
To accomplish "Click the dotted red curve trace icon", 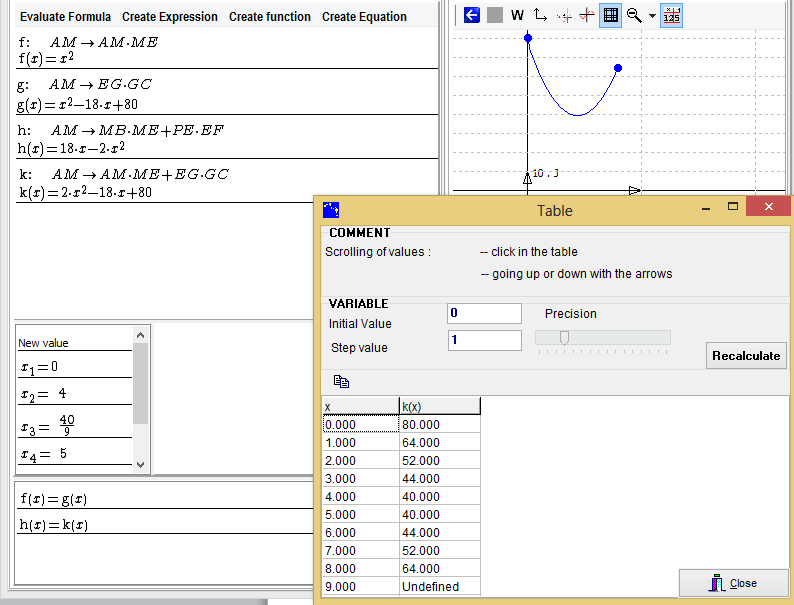I will tap(564, 16).
